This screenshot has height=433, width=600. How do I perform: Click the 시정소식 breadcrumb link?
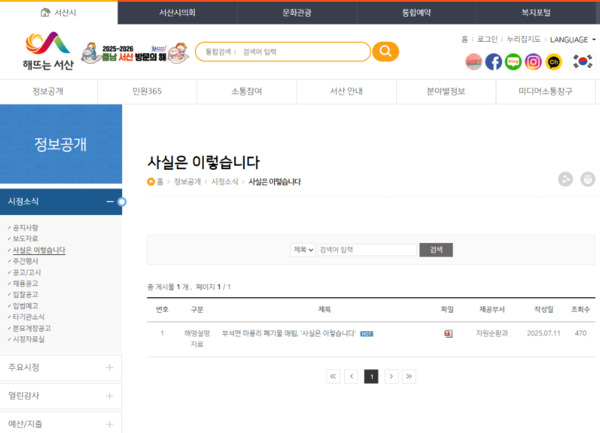(x=225, y=182)
